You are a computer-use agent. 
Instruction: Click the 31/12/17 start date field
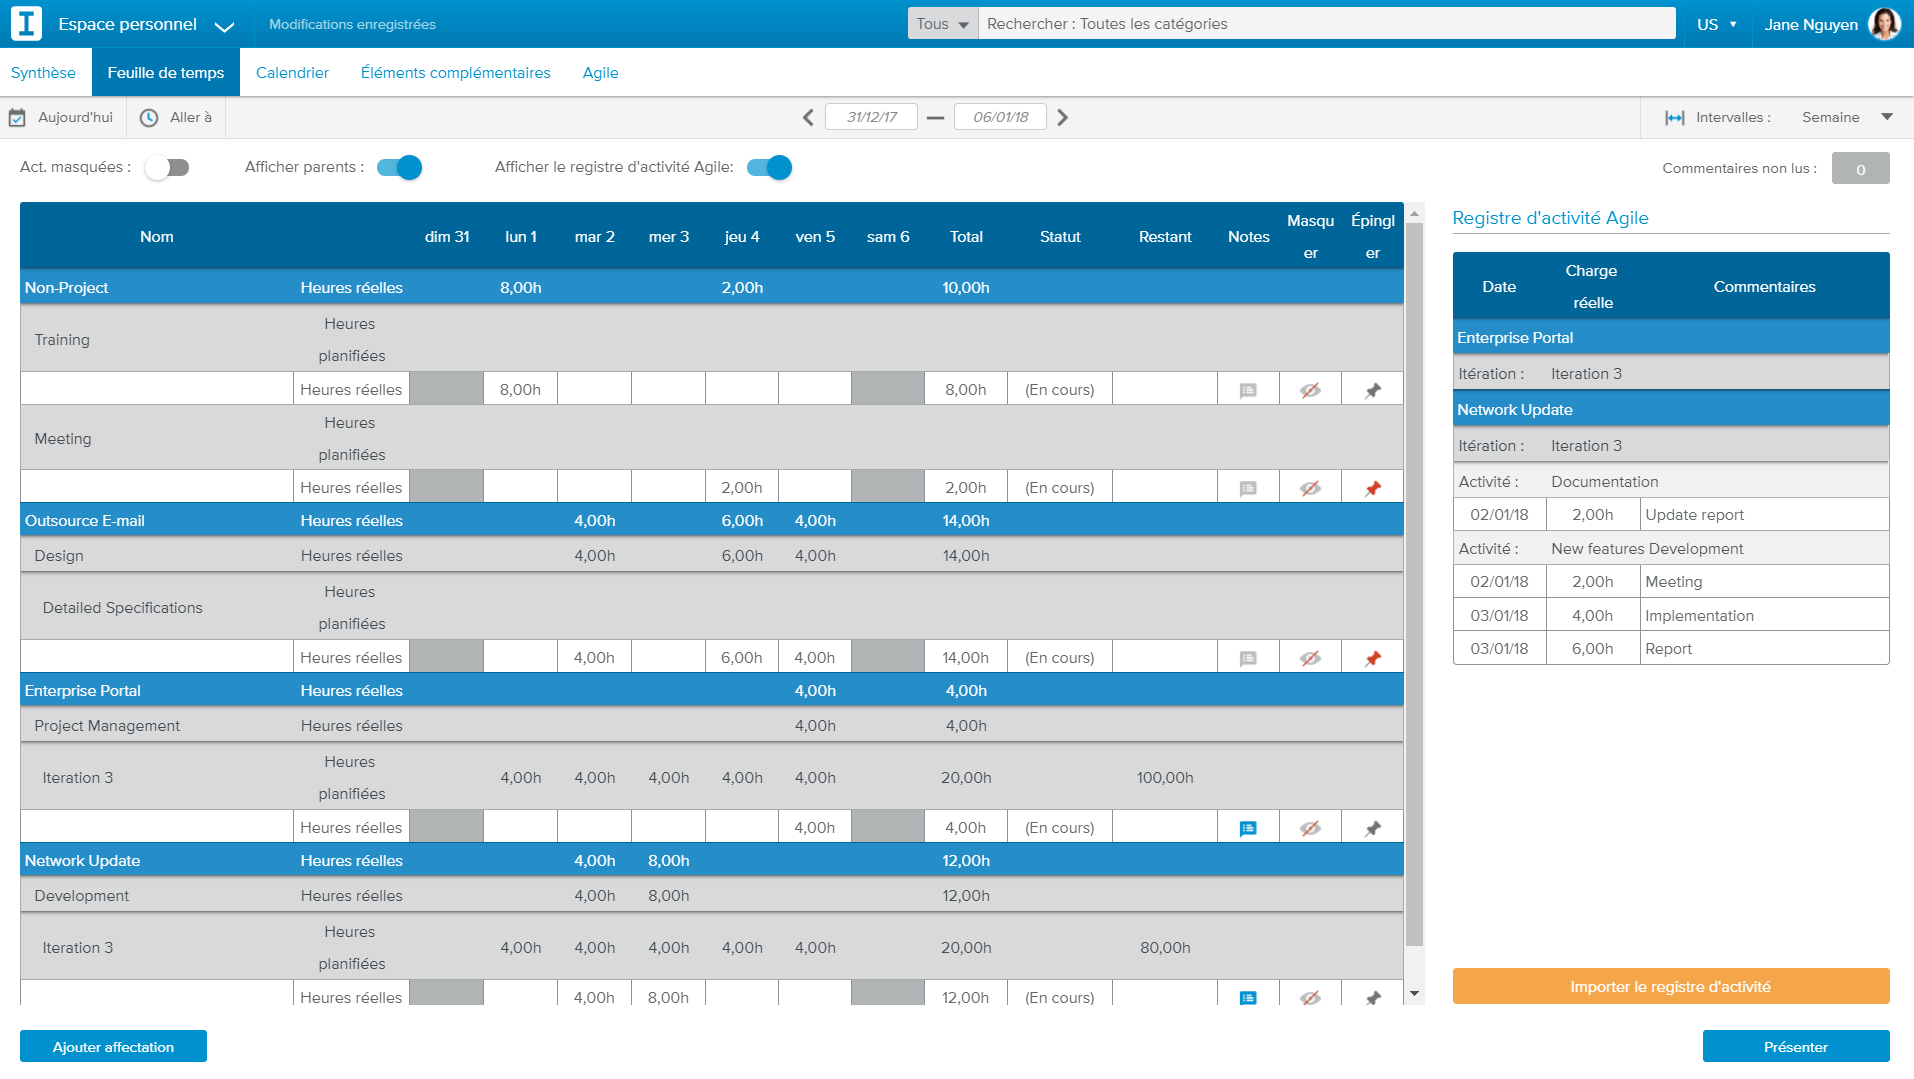click(870, 116)
